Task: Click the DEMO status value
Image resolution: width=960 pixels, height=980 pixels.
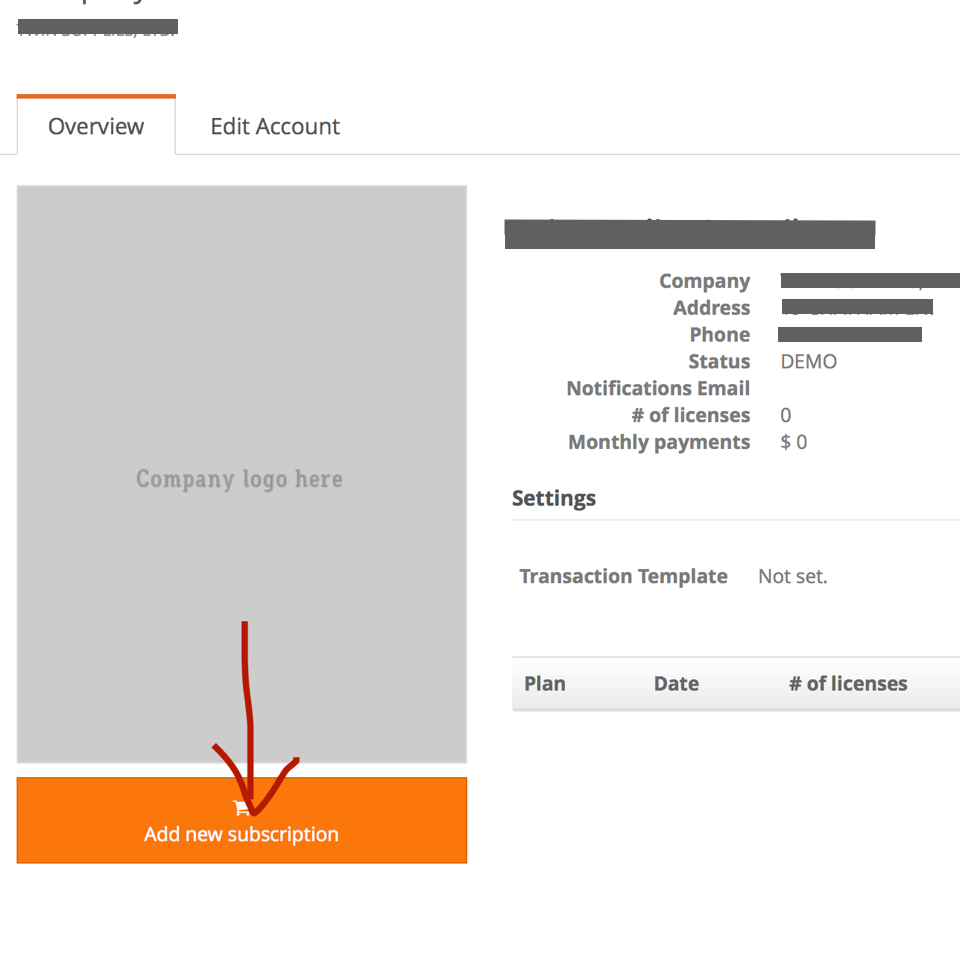Action: point(809,362)
